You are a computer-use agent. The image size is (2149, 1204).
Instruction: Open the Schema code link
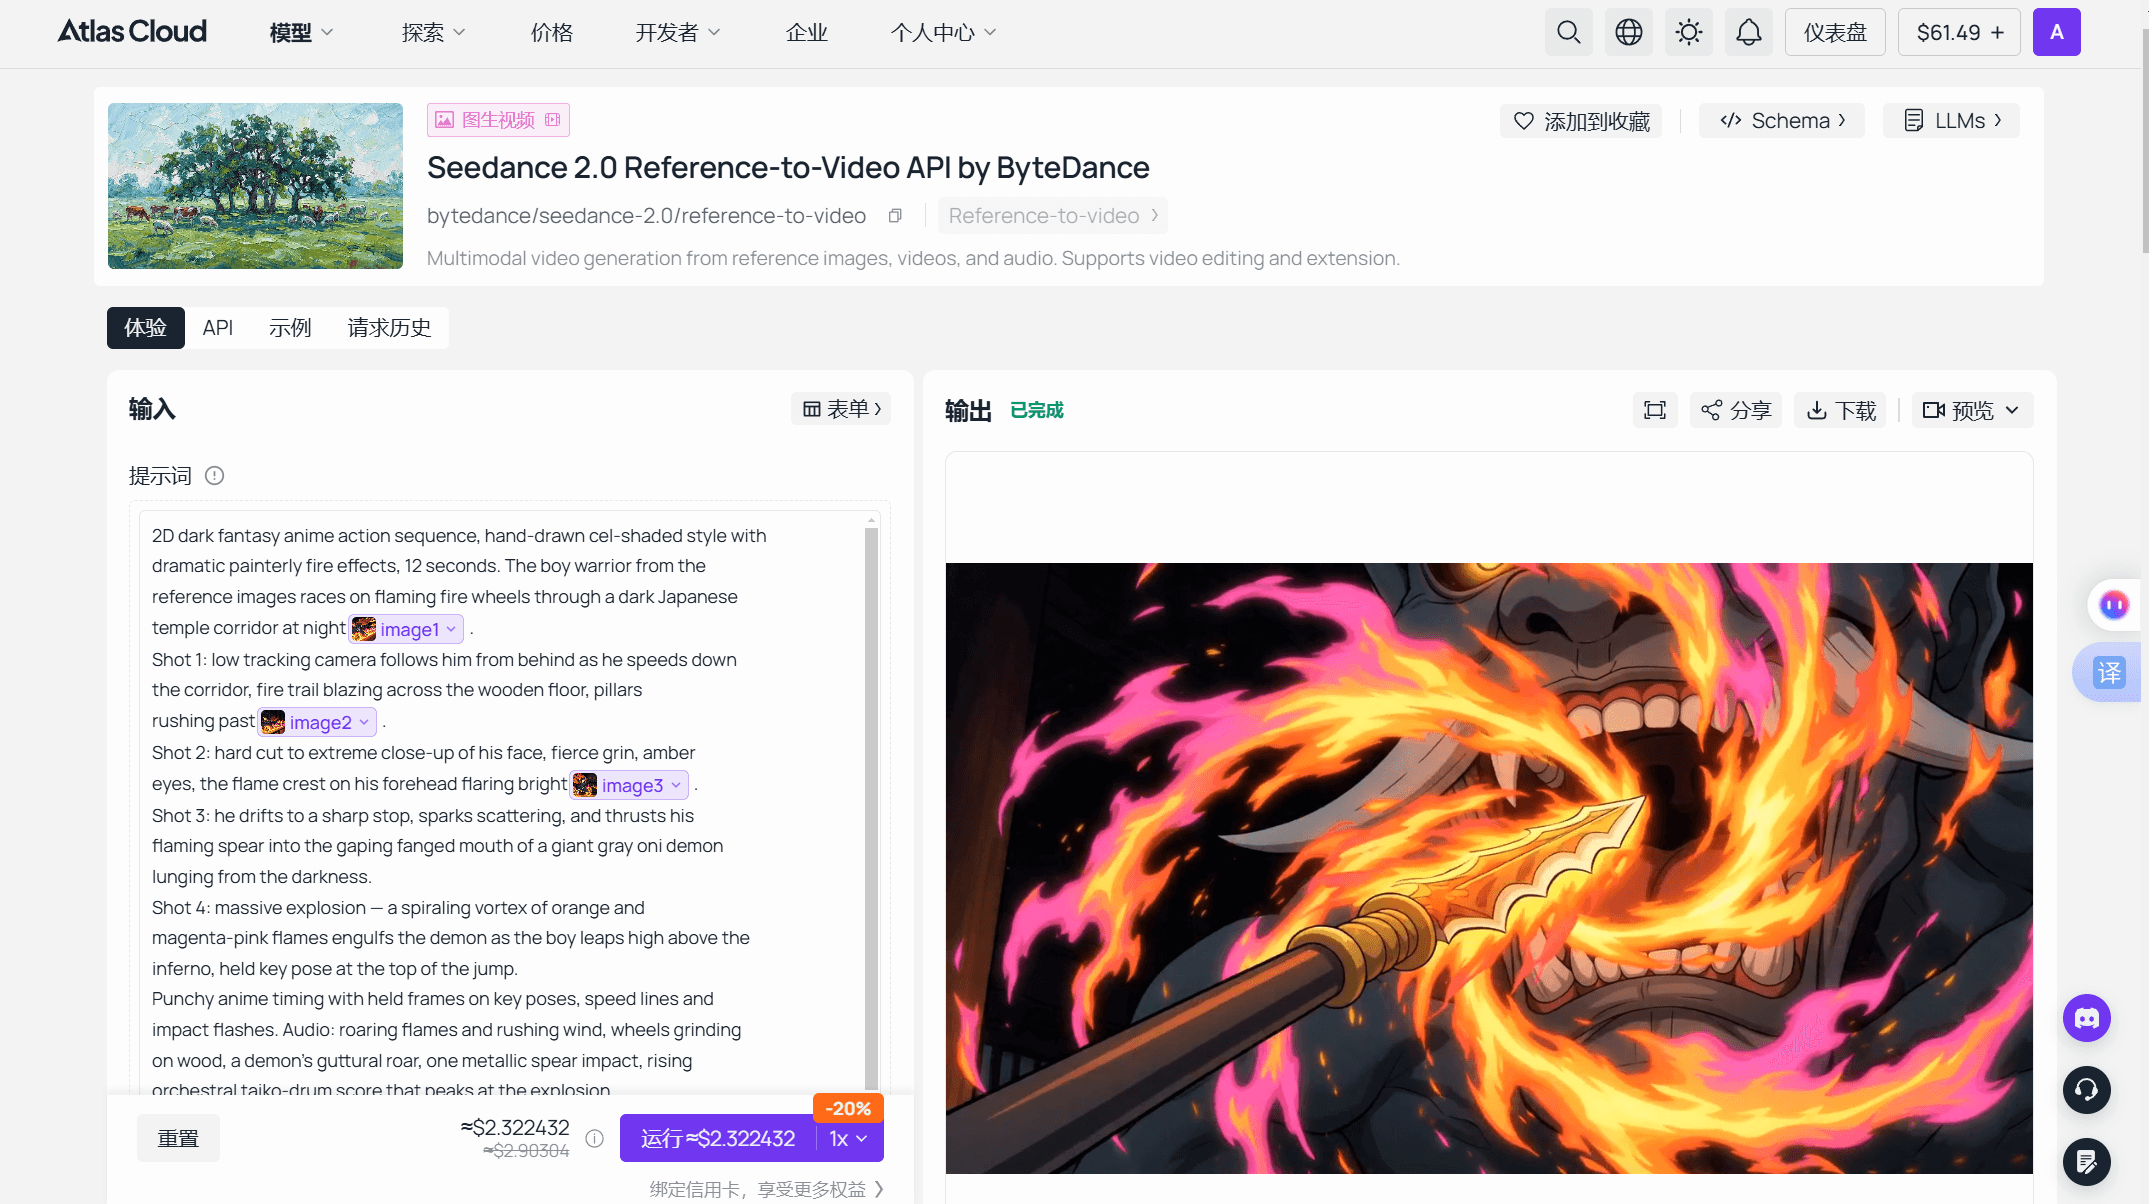pos(1782,121)
